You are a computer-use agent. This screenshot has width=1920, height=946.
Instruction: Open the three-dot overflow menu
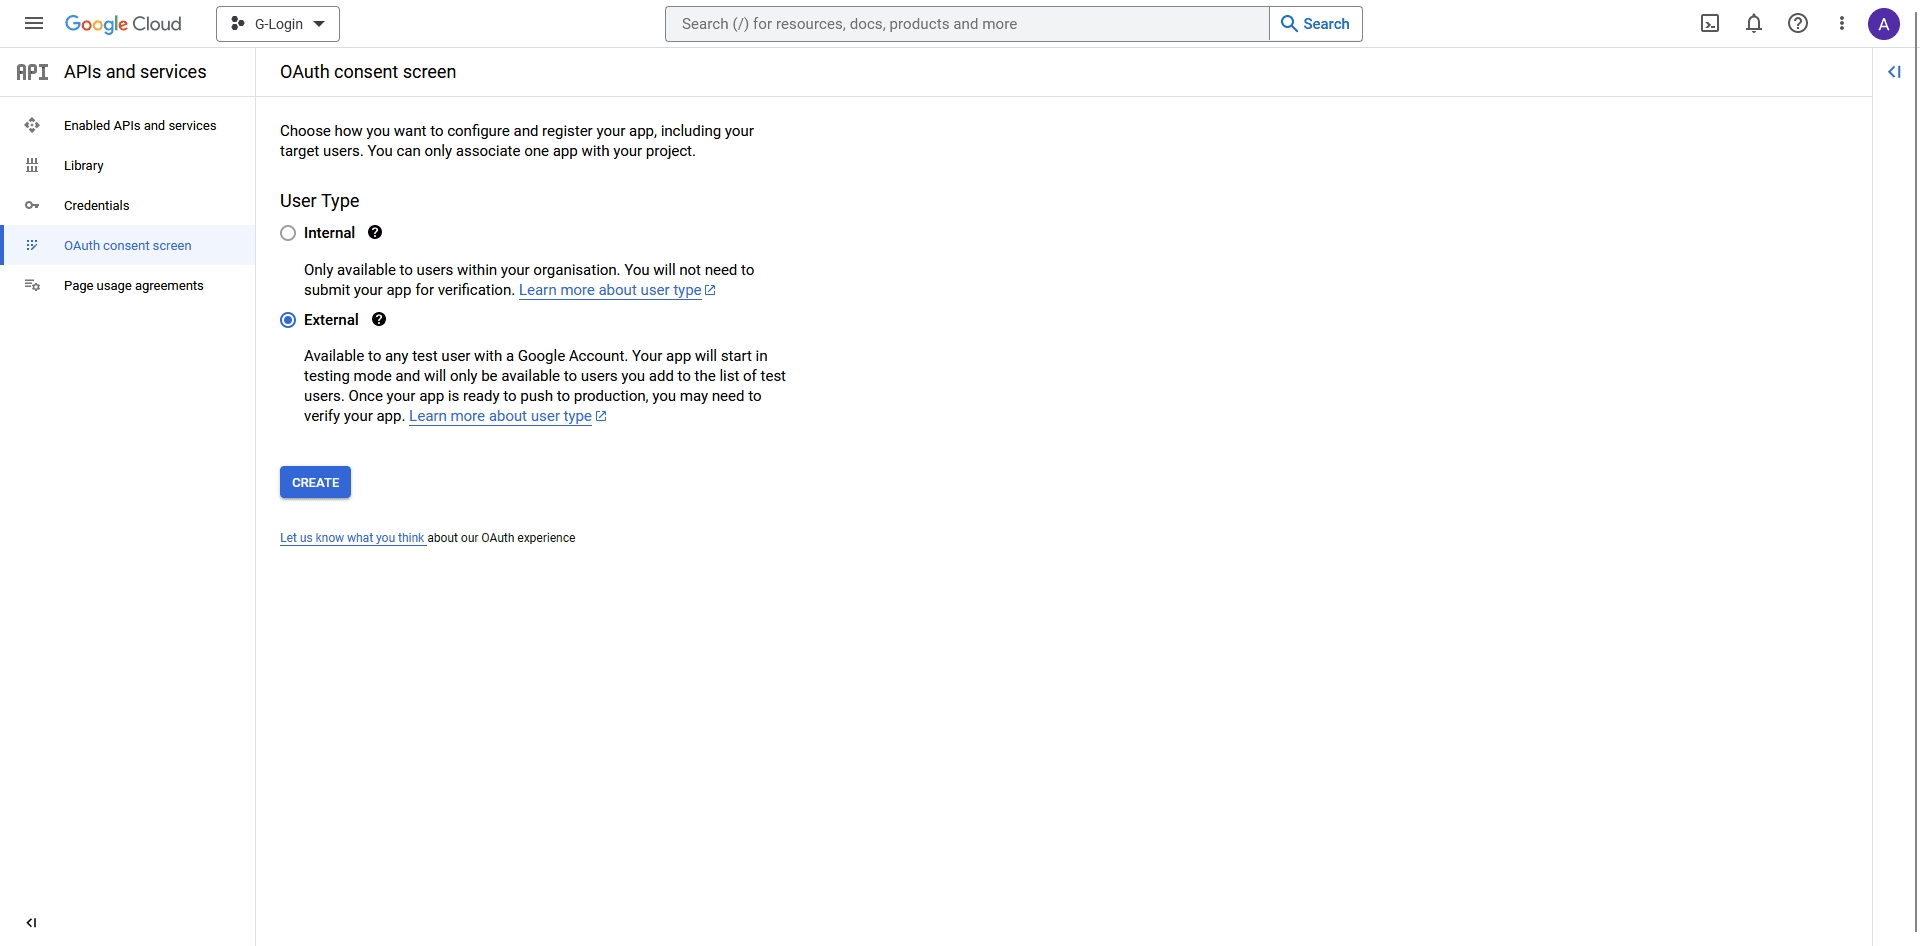pyautogui.click(x=1842, y=23)
